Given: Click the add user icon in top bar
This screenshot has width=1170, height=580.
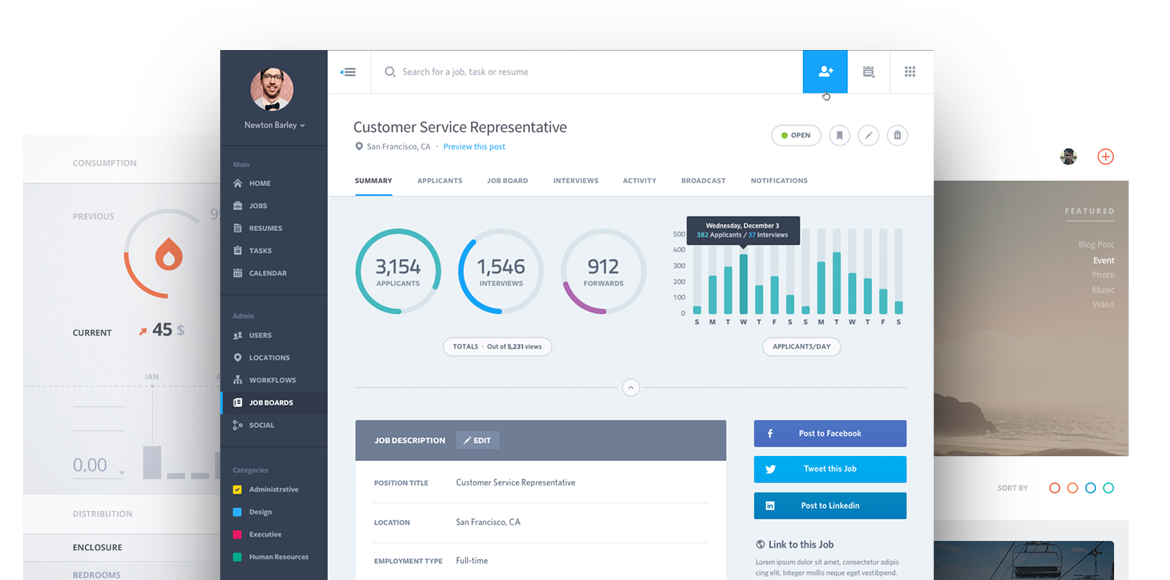Looking at the screenshot, I should (825, 72).
